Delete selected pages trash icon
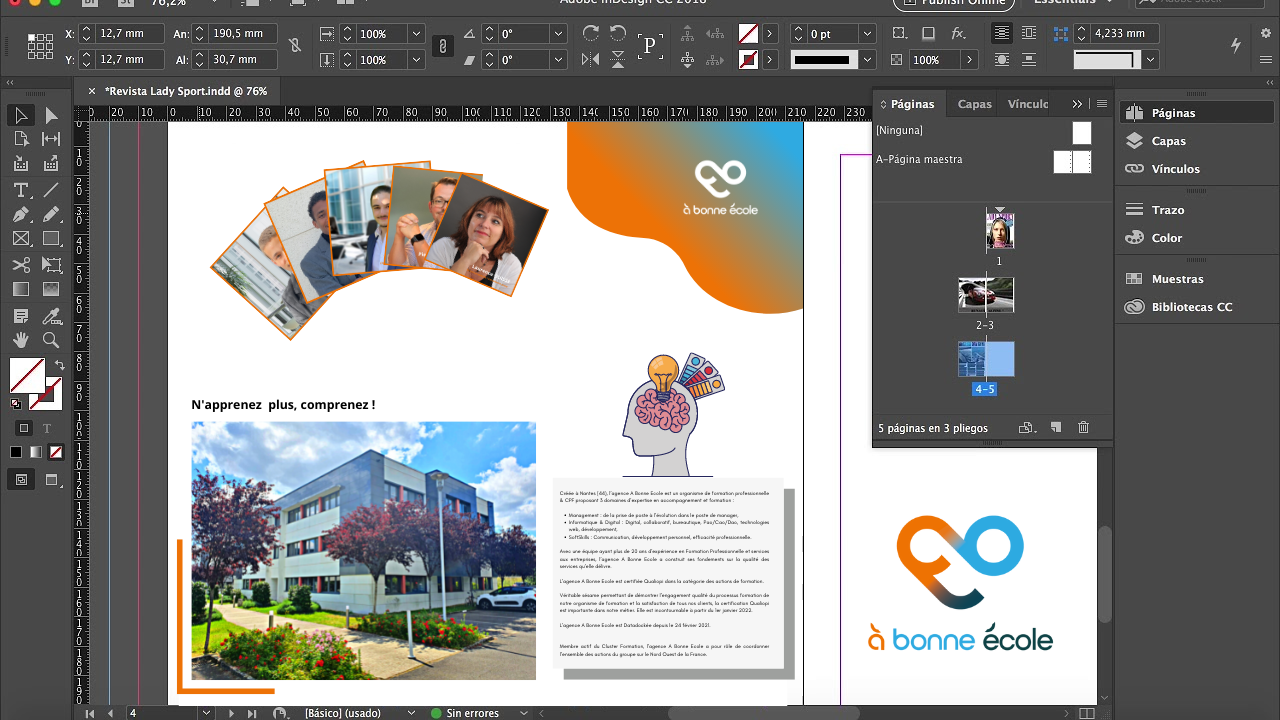Image resolution: width=1280 pixels, height=720 pixels. 1083,428
